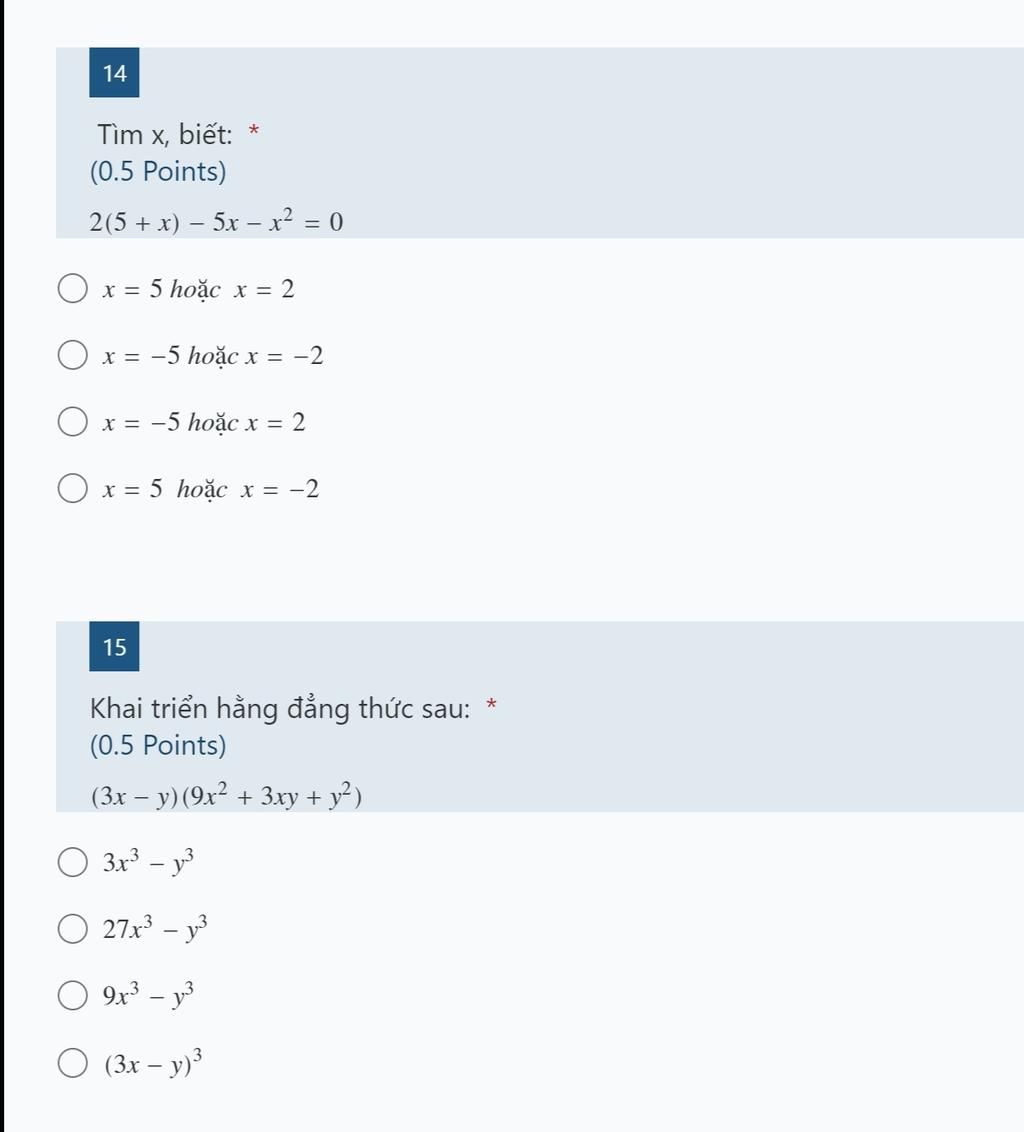The image size is (1024, 1132).
Task: Click "(0.5 Points)" under question 15
Action: [x=158, y=746]
